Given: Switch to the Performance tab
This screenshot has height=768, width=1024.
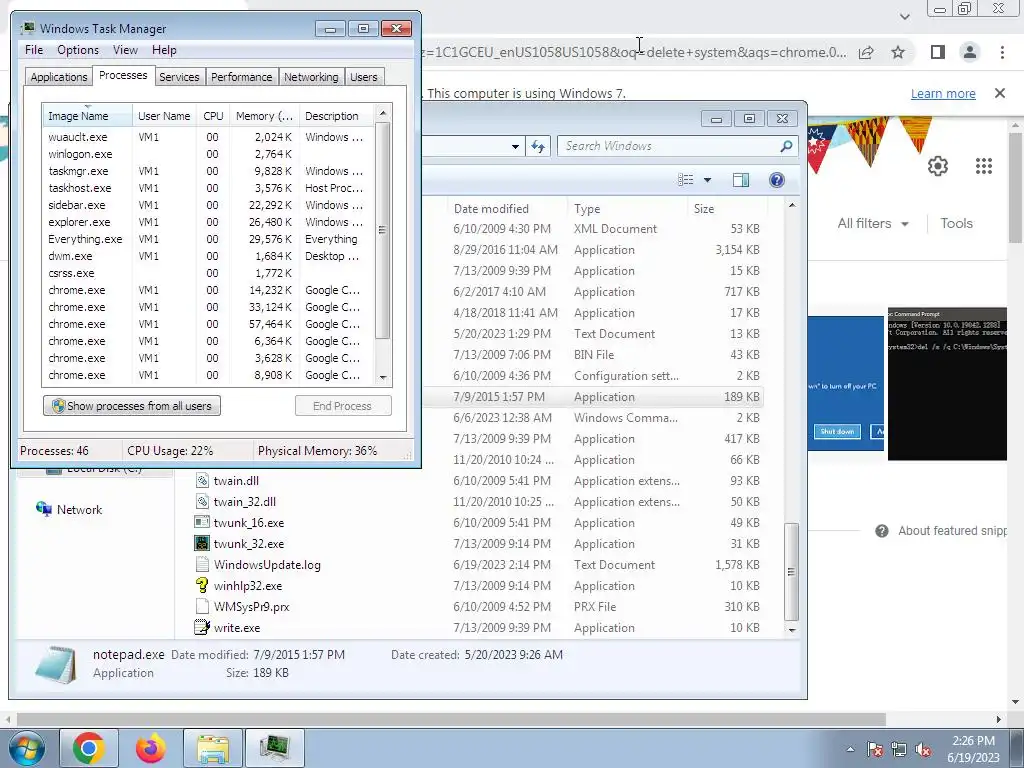Looking at the screenshot, I should pos(242,76).
